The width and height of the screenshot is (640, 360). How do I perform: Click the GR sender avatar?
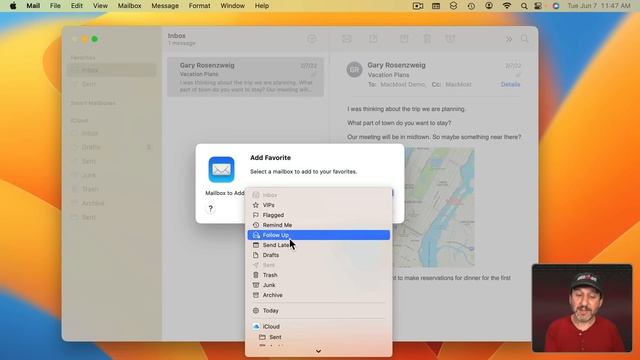pyautogui.click(x=354, y=69)
